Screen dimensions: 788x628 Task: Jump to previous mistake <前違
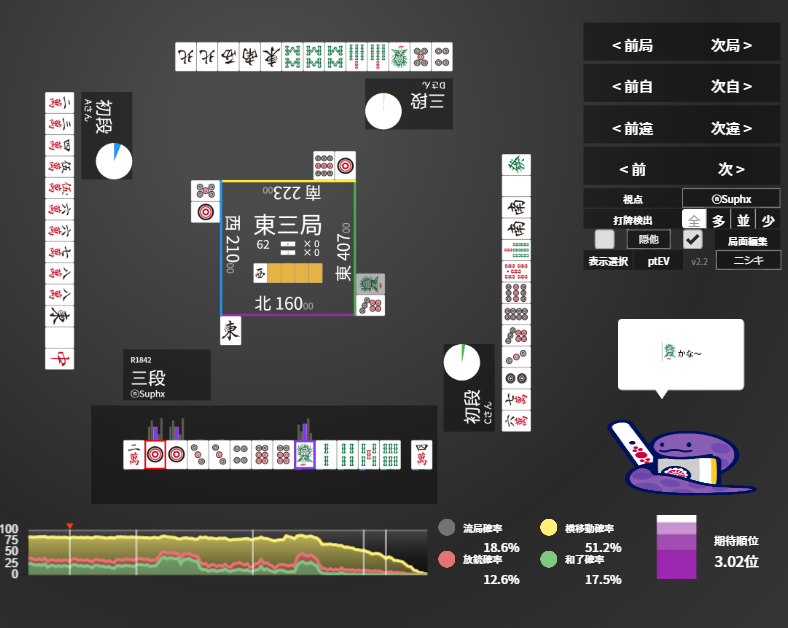[632, 128]
